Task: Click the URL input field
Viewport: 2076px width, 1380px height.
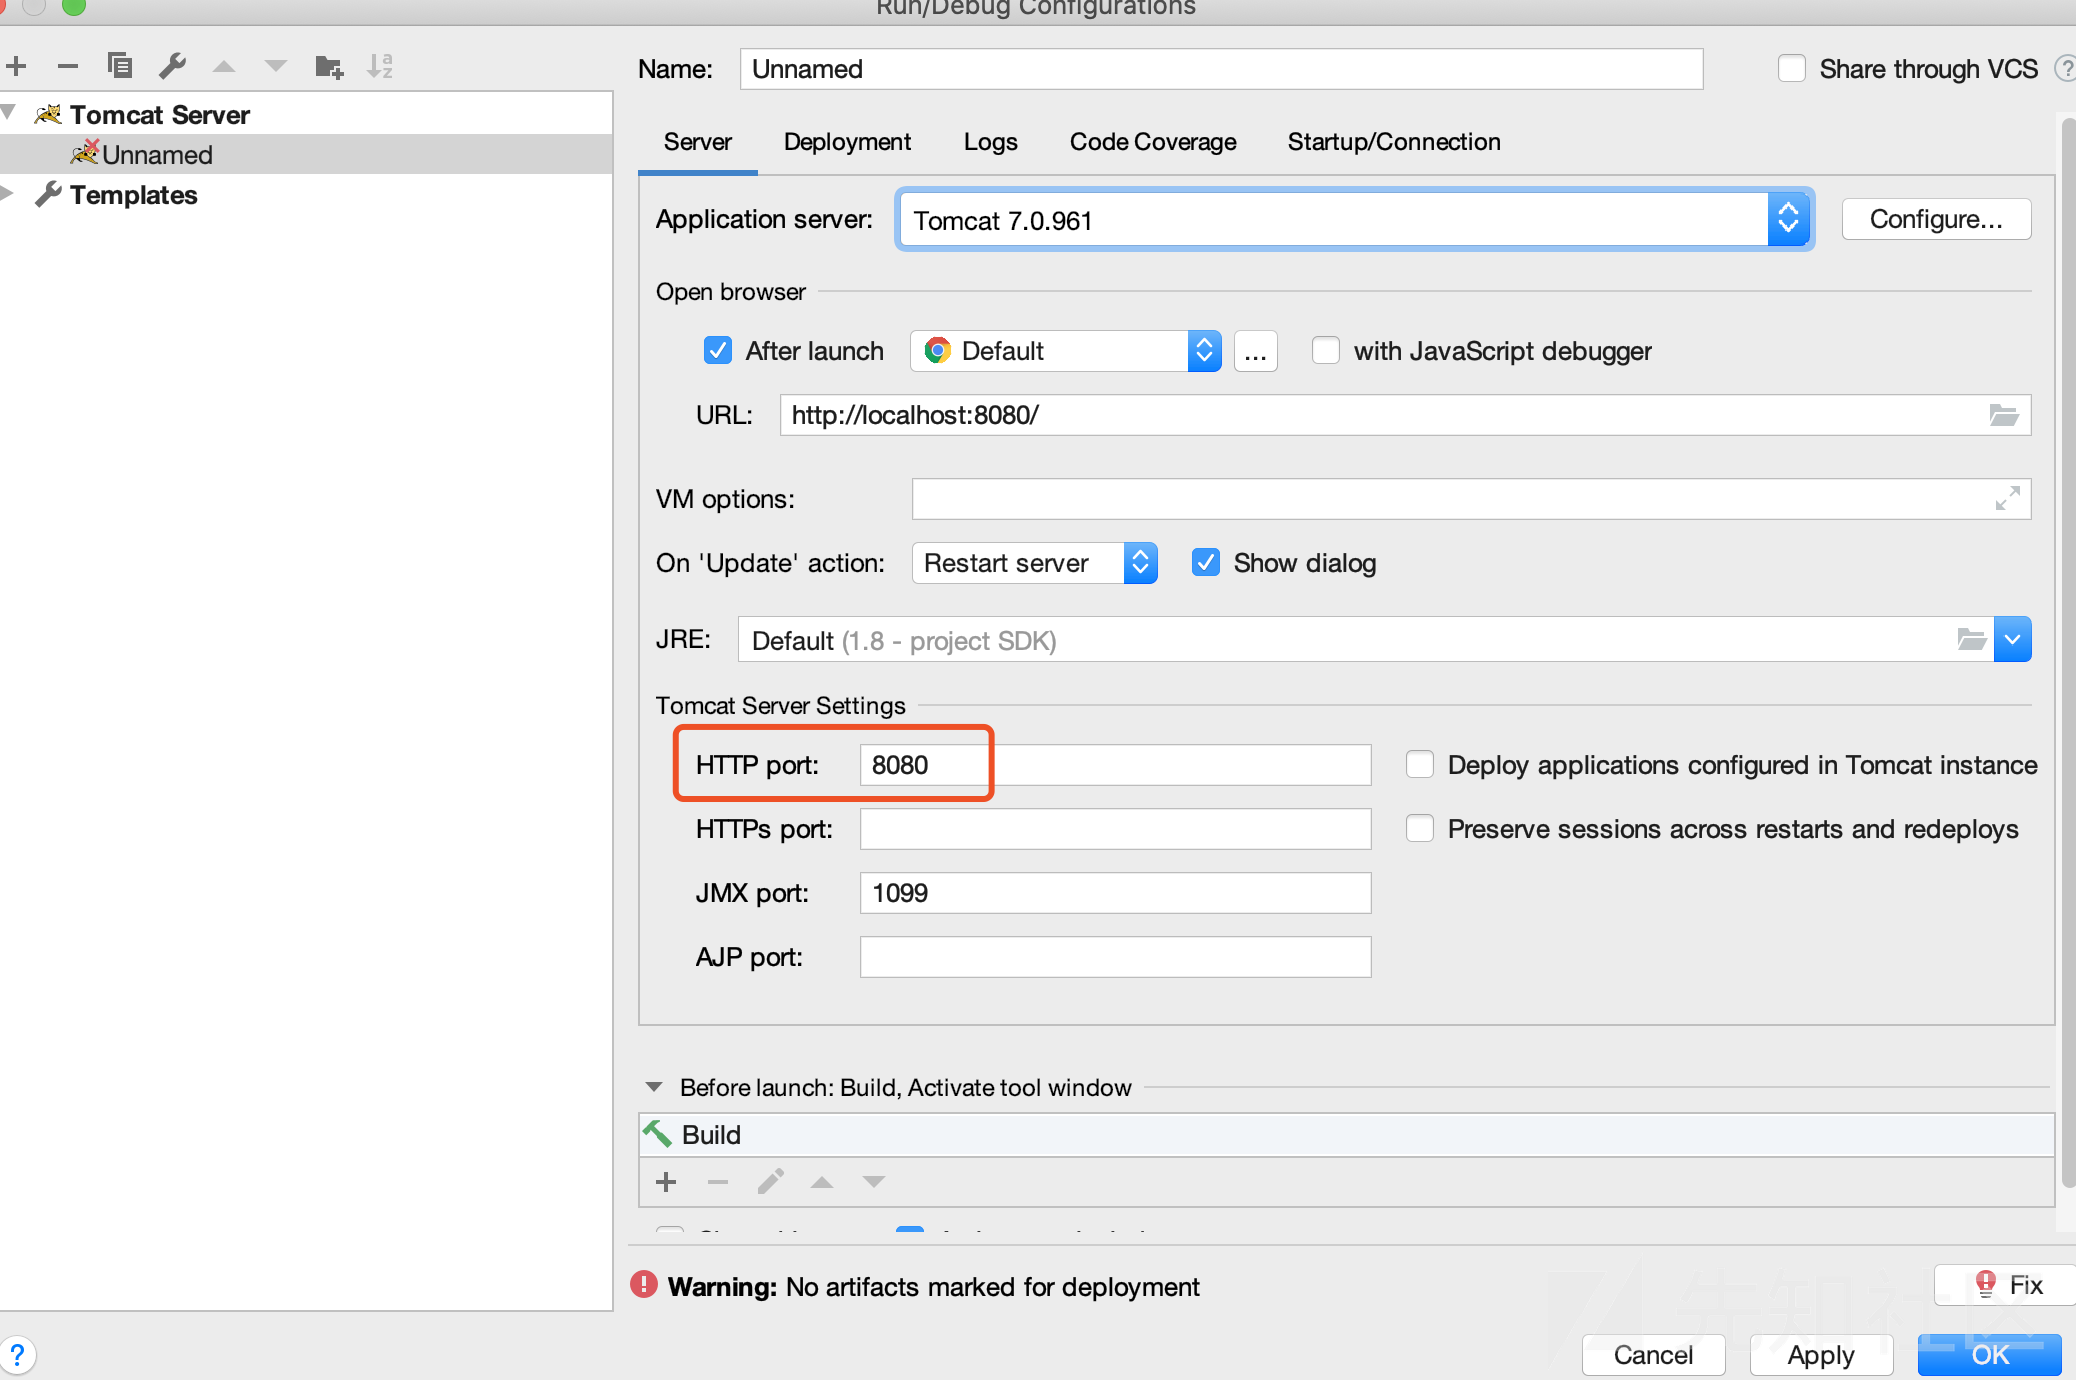Action: point(1406,415)
